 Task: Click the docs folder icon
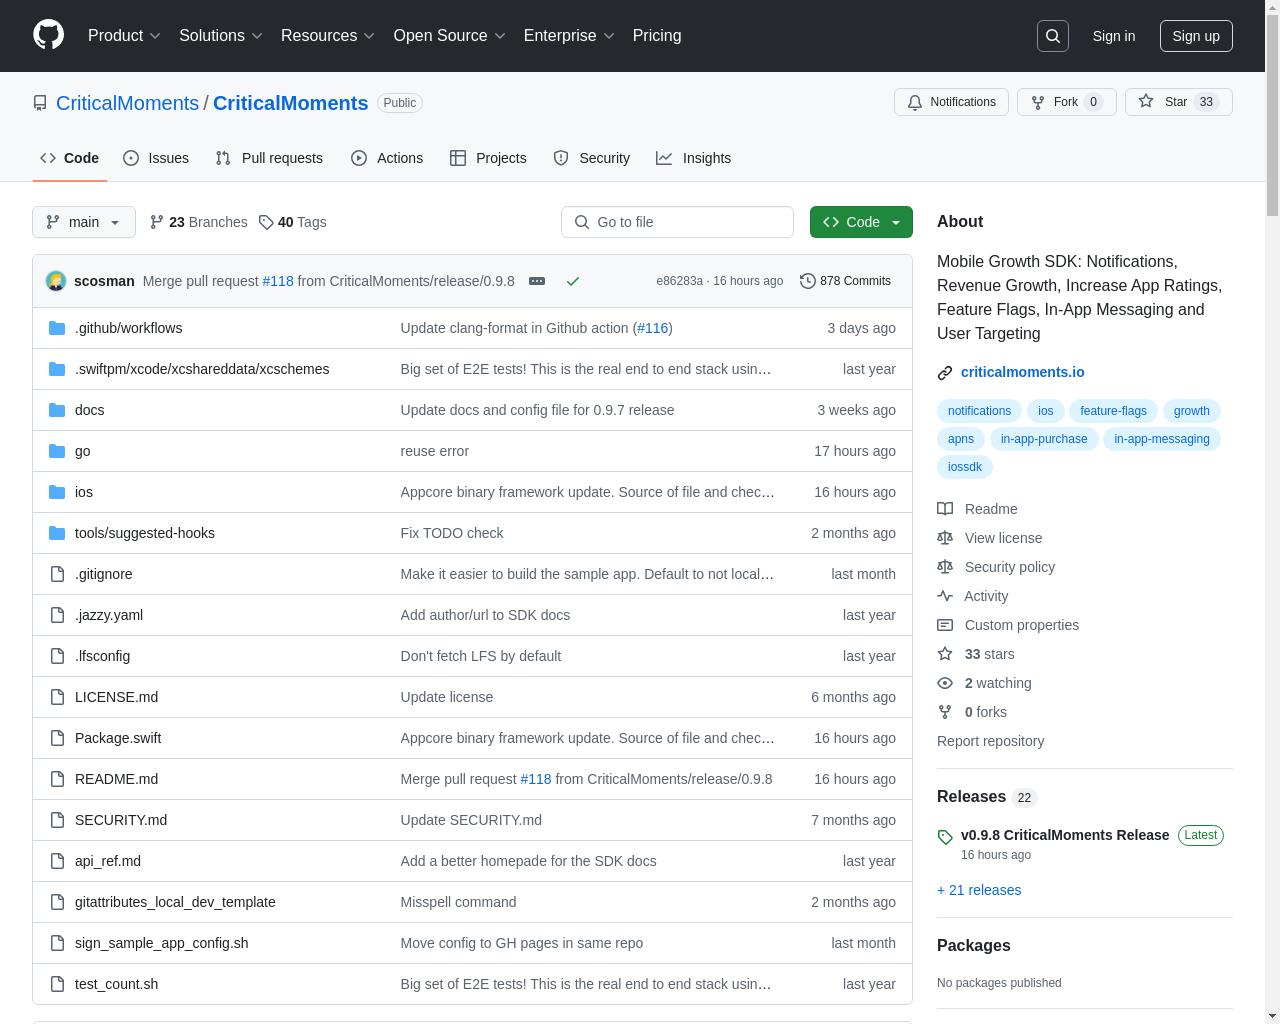57,410
